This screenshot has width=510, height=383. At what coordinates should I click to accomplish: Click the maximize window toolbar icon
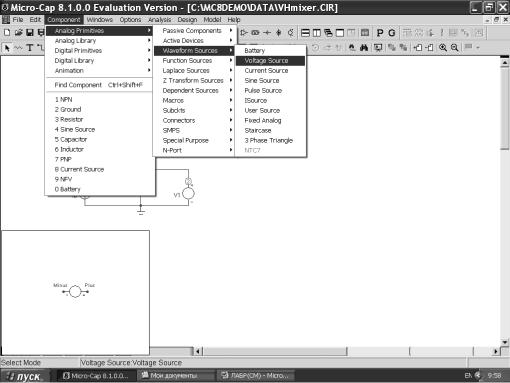(x=340, y=33)
